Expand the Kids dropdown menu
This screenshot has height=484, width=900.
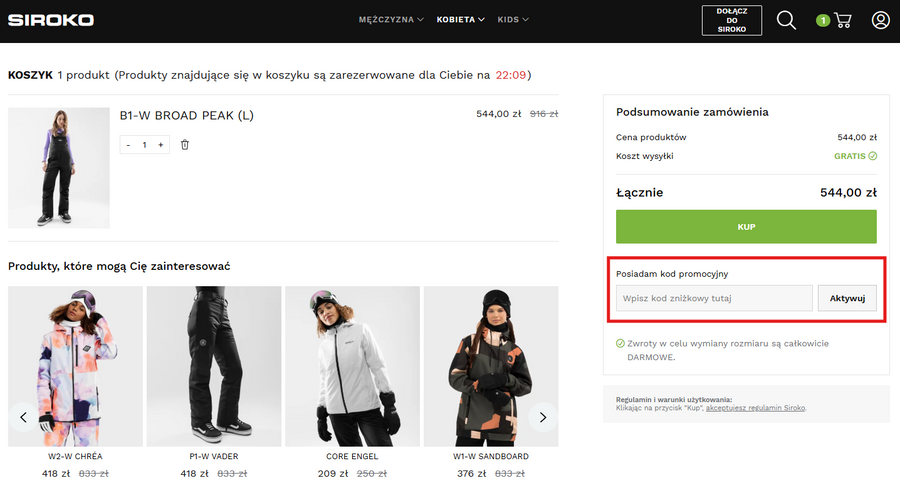(513, 19)
